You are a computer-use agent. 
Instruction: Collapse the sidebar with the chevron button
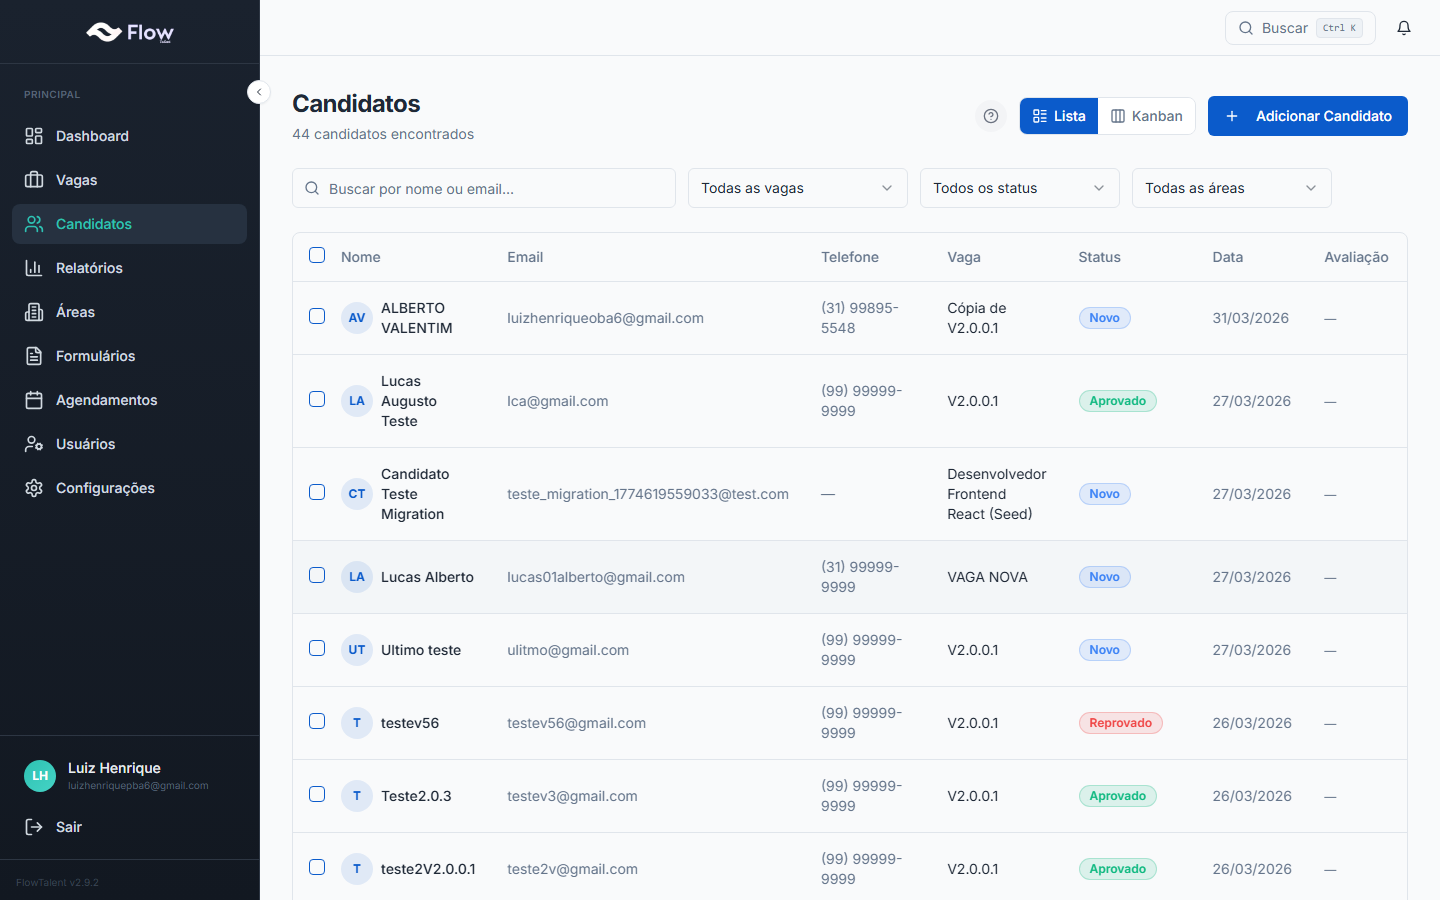(x=259, y=92)
